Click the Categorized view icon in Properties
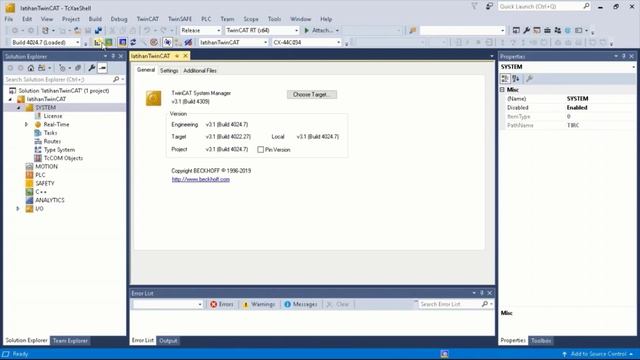The image size is (640, 360). coord(505,79)
